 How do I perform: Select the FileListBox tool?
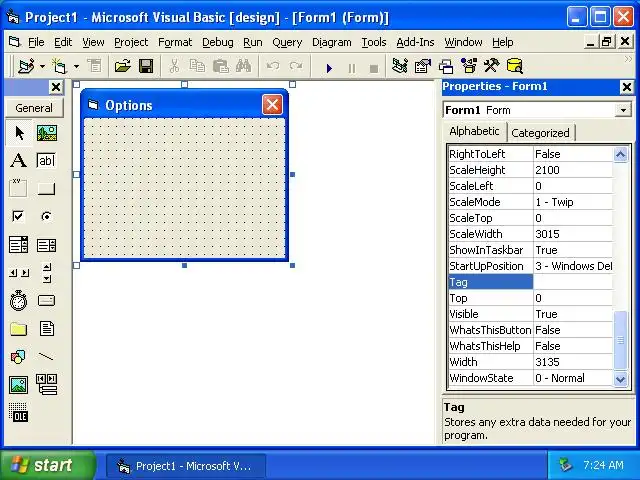click(x=47, y=329)
